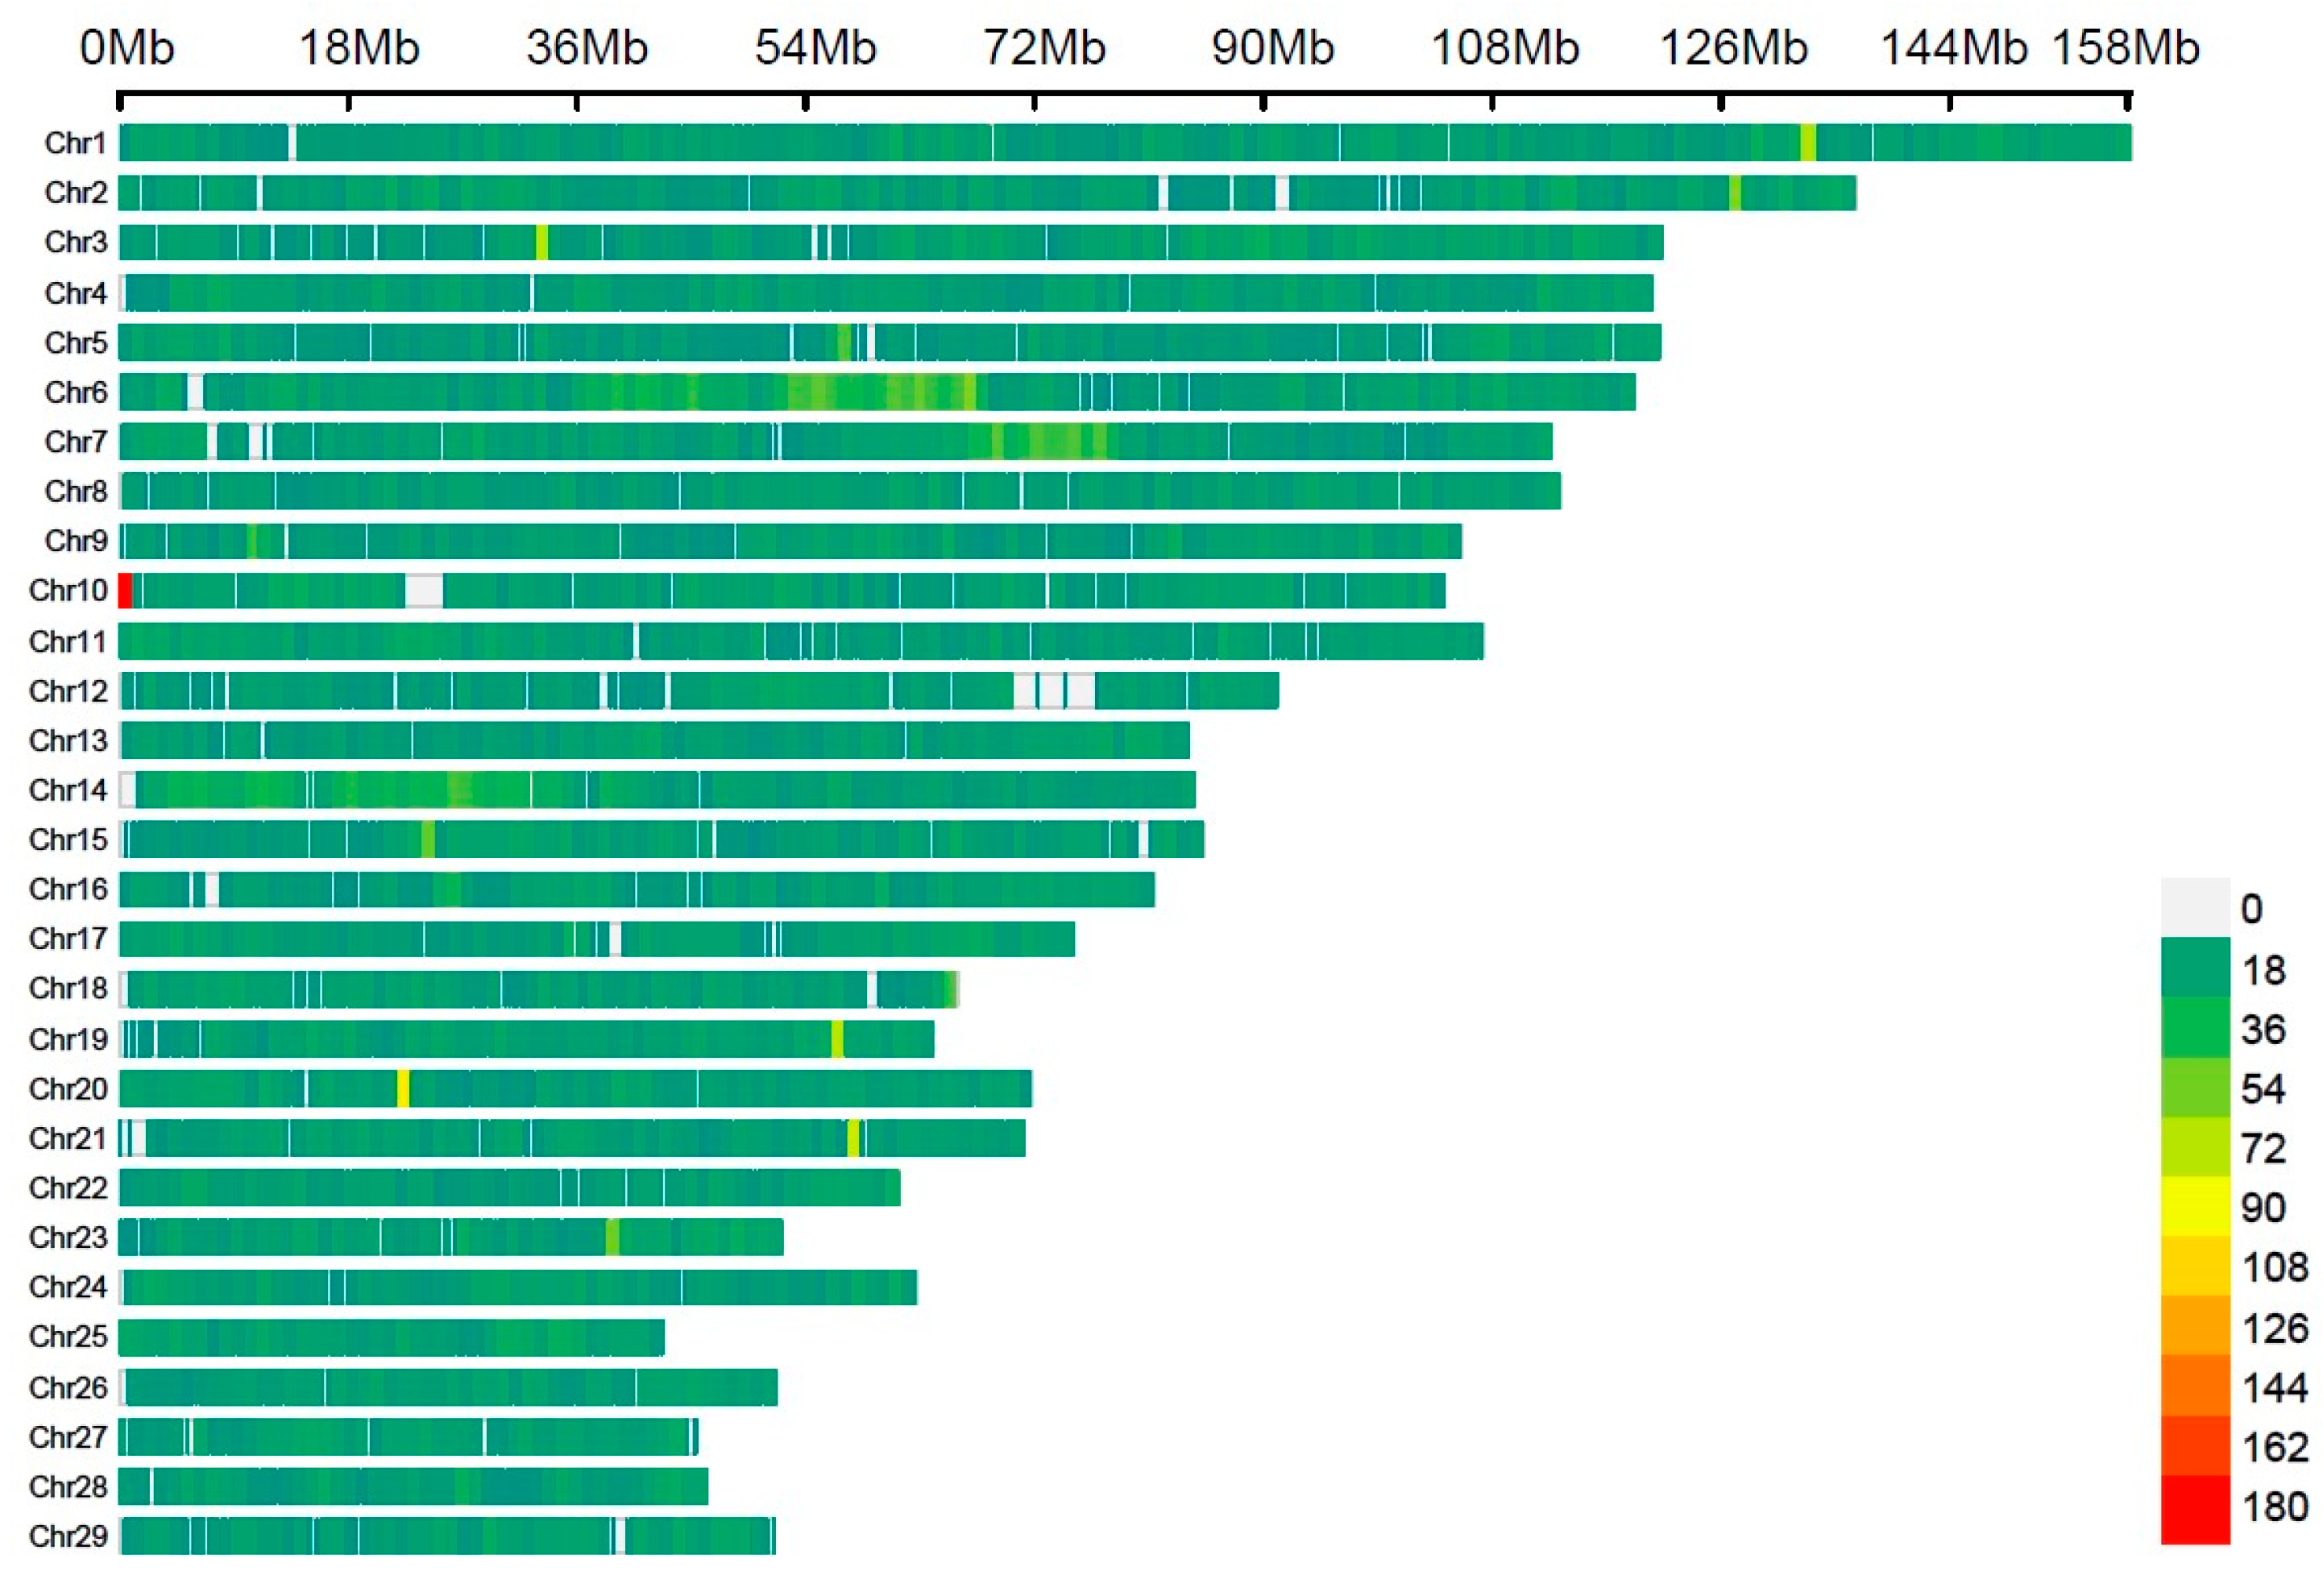The image size is (2323, 1596).
Task: Select the grey gap on Chr10
Action: 424,591
